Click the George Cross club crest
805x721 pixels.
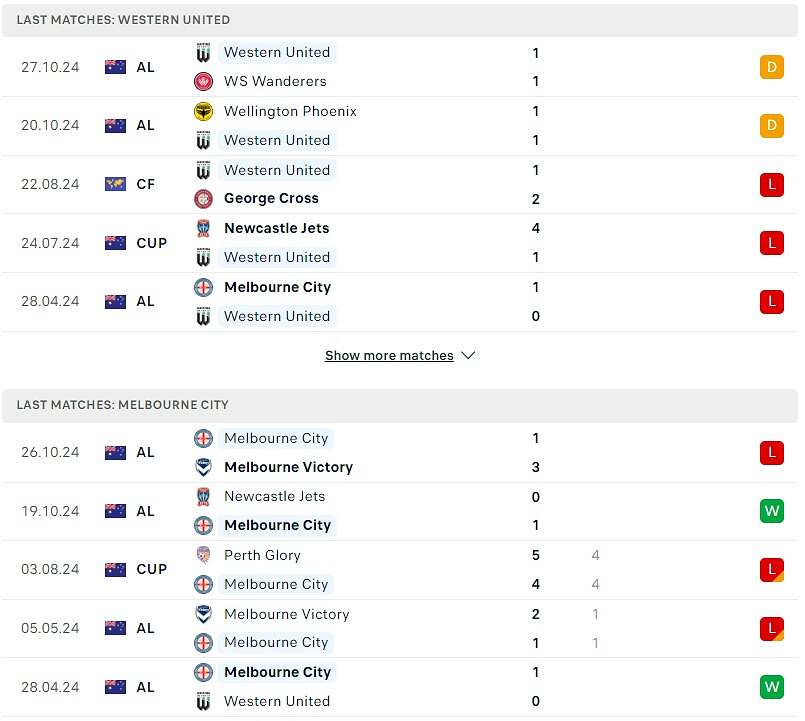(204, 199)
